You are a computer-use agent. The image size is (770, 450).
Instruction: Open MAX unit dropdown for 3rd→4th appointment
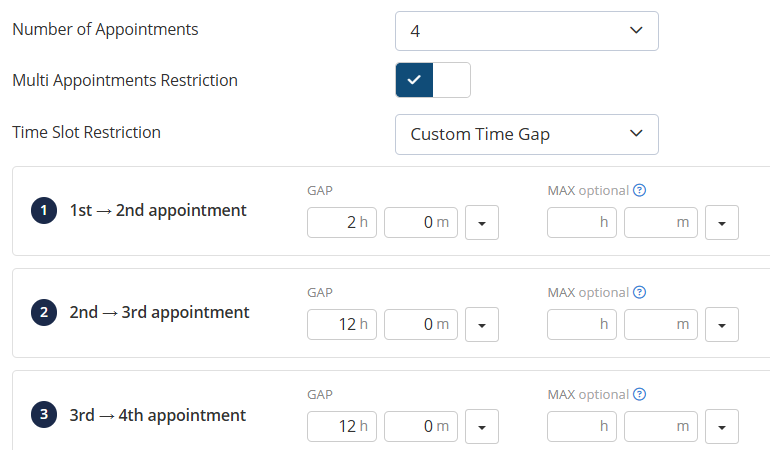pyautogui.click(x=721, y=426)
